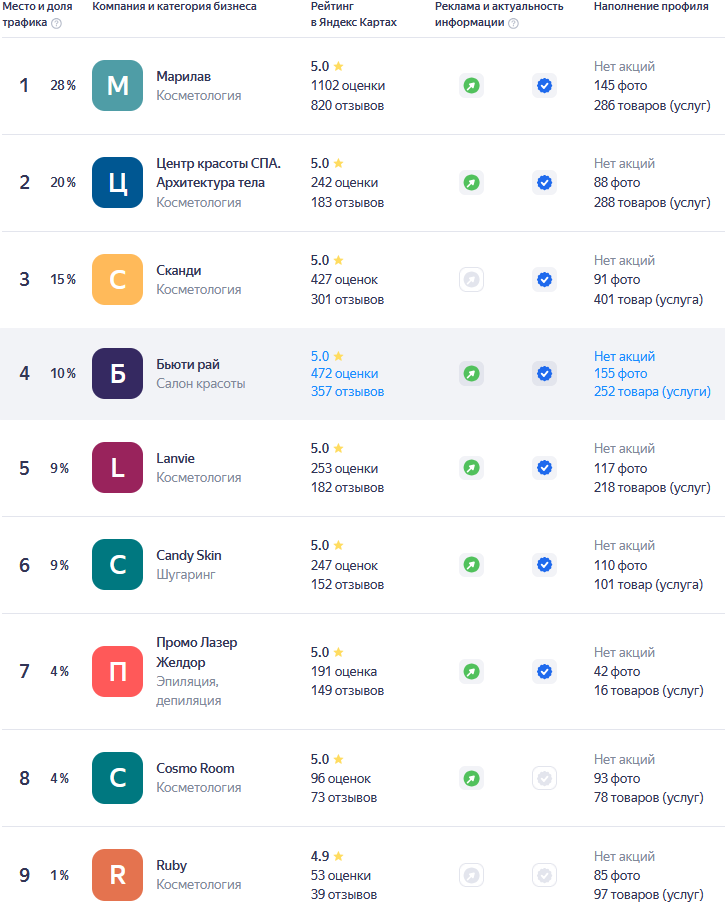Click the grey advertising icon in Ruby row
725x920 pixels.
(x=471, y=875)
